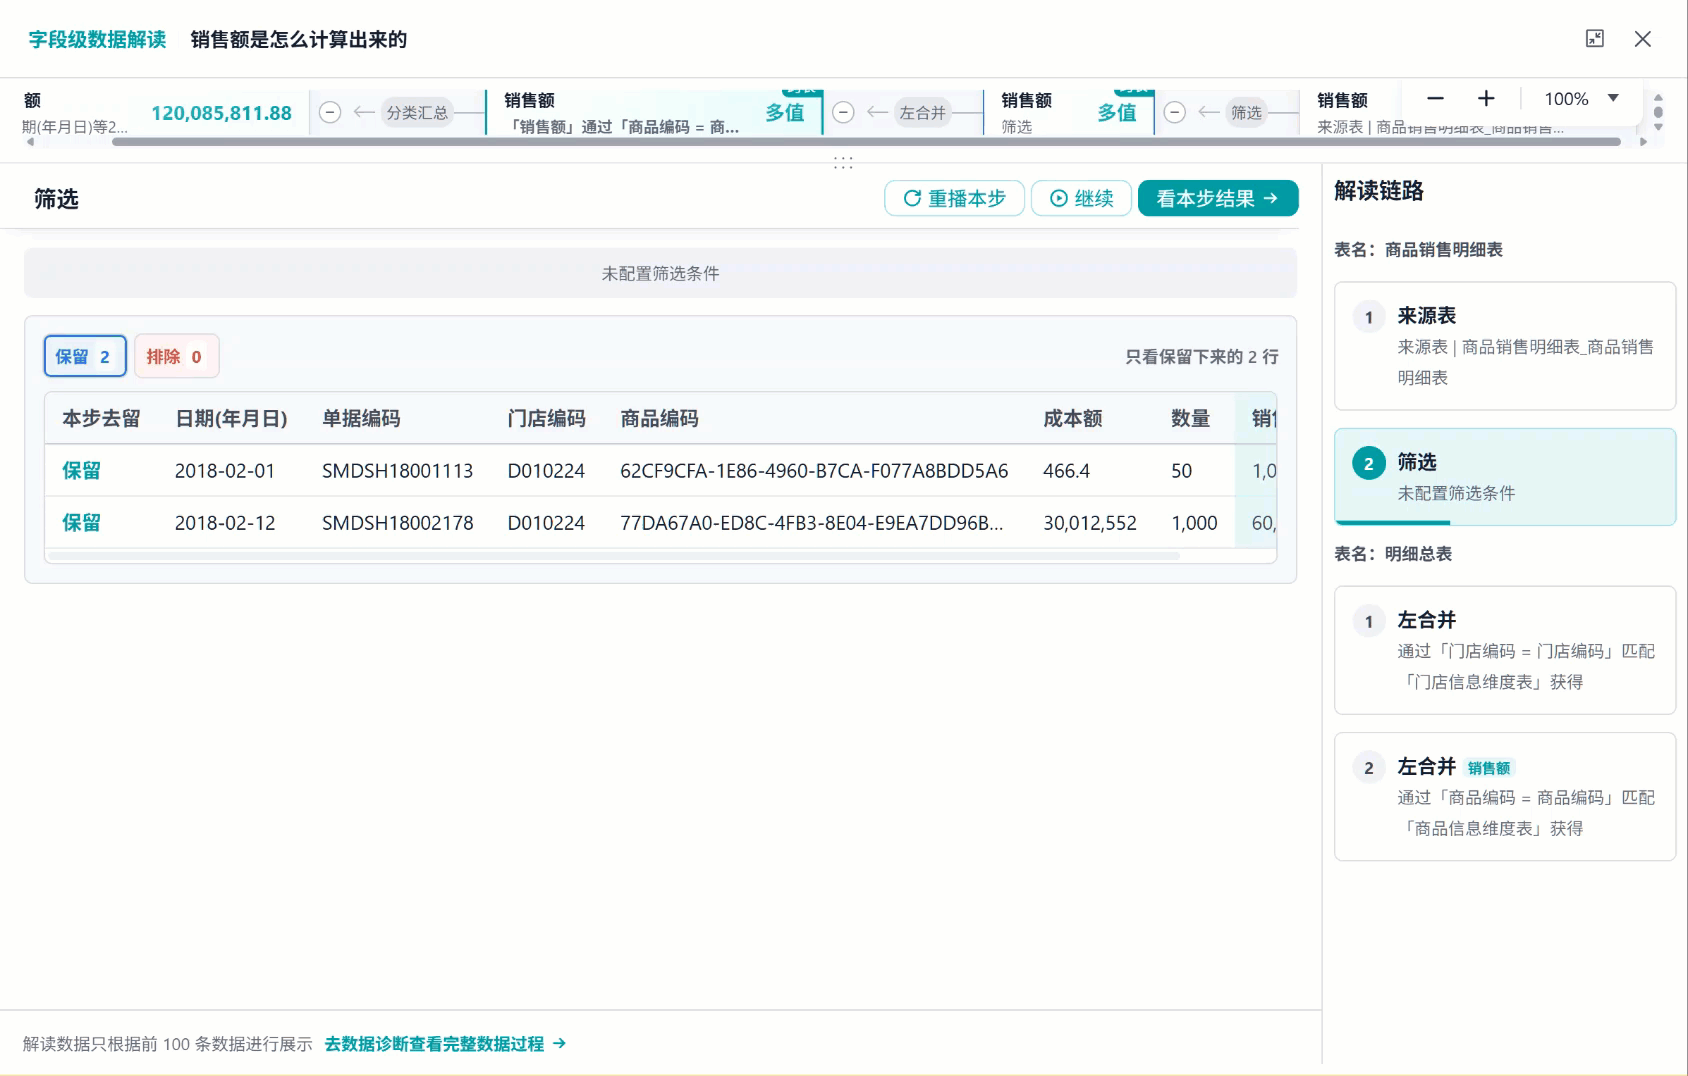Select 来源表 step card in 解读链路
Image resolution: width=1688 pixels, height=1076 pixels.
pos(1505,346)
